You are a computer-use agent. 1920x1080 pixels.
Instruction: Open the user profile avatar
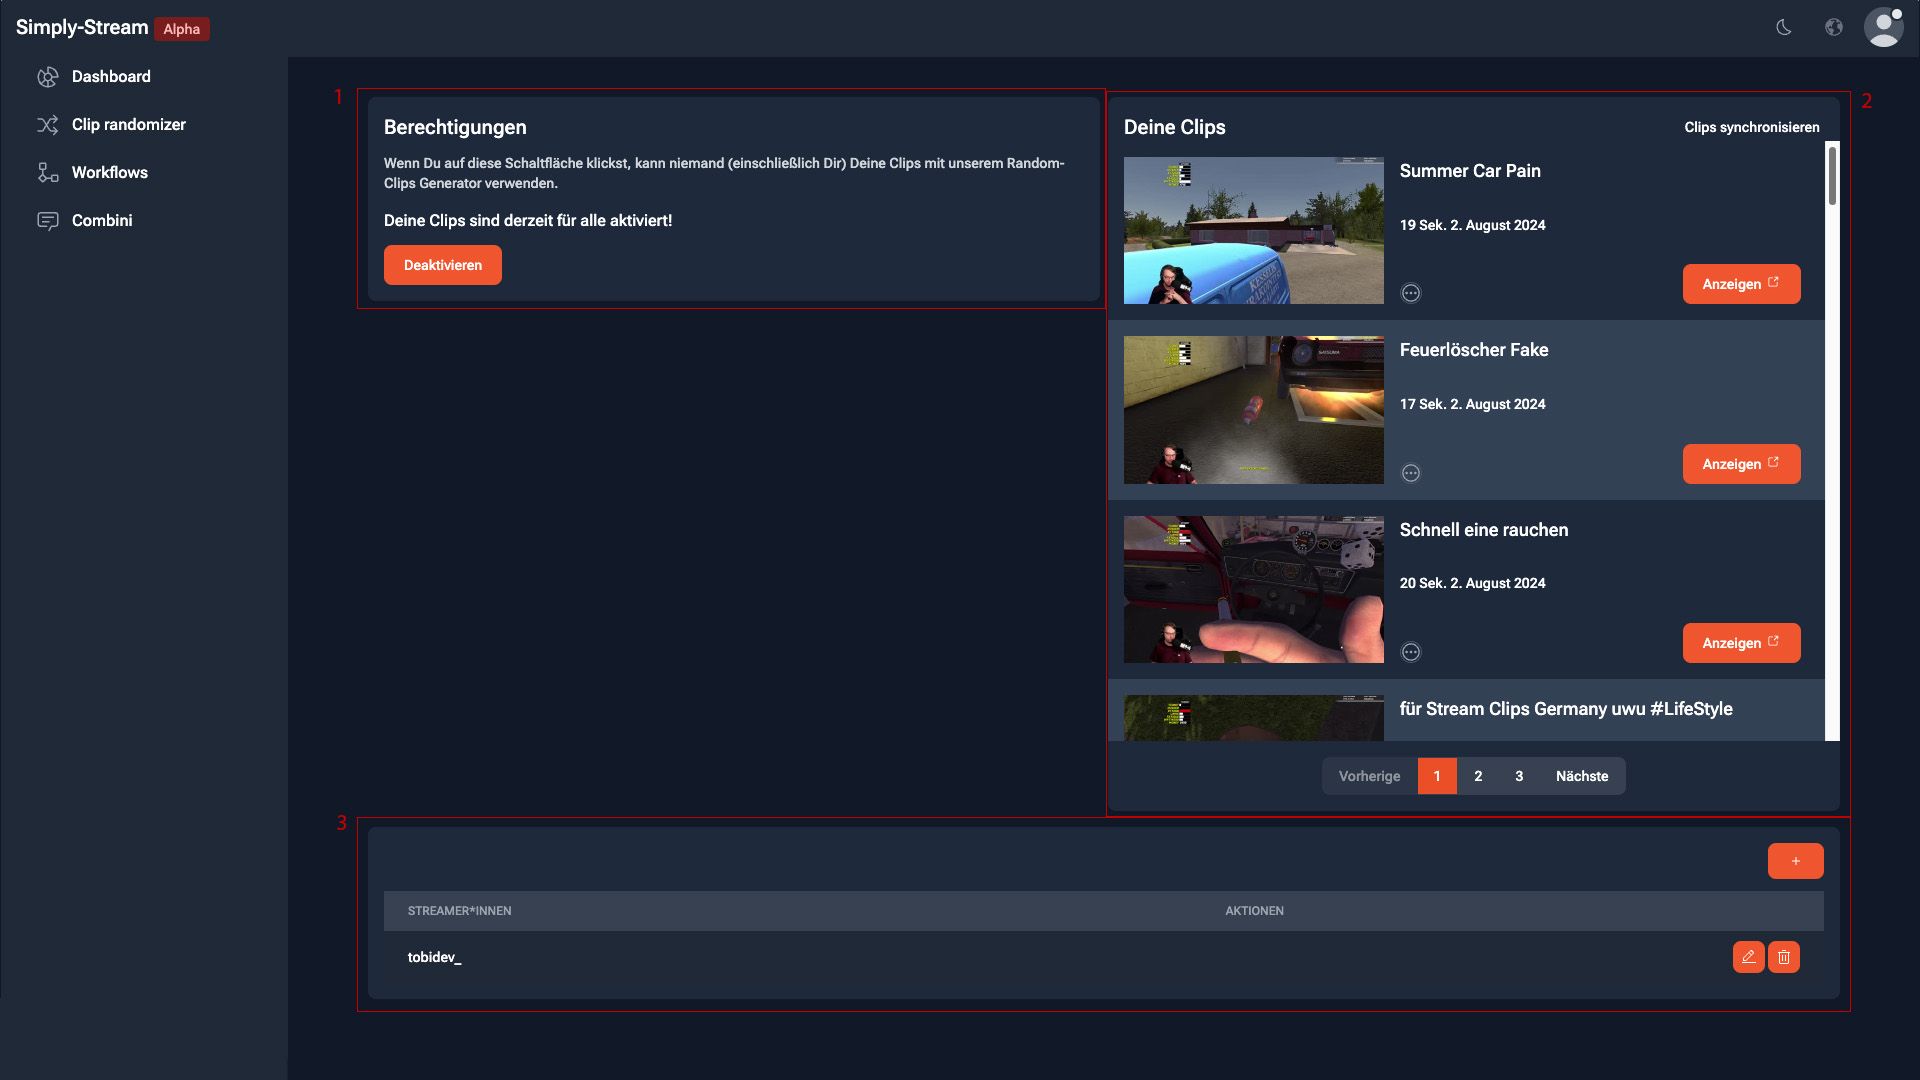[1885, 28]
